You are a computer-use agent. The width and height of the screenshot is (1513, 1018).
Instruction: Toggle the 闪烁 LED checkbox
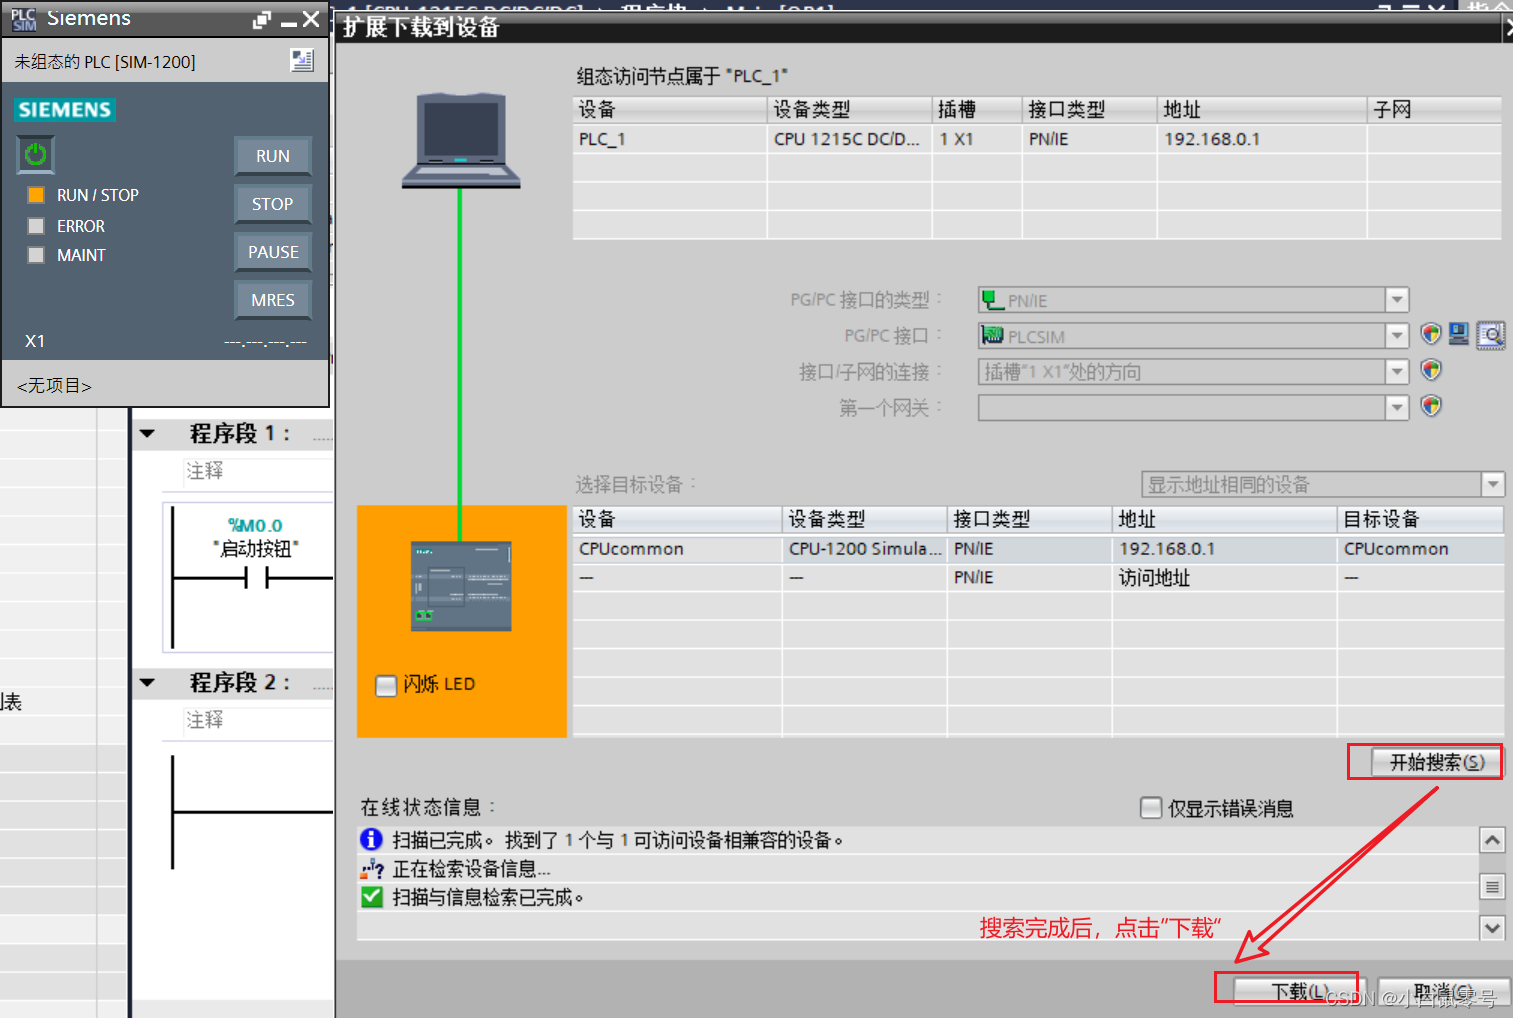click(385, 685)
